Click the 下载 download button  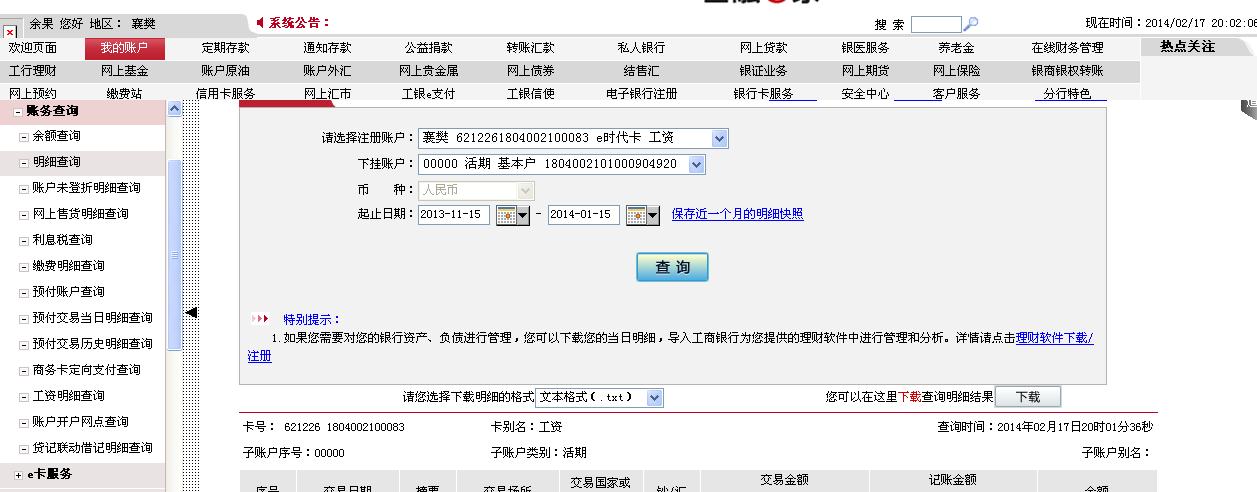pyautogui.click(x=1027, y=397)
